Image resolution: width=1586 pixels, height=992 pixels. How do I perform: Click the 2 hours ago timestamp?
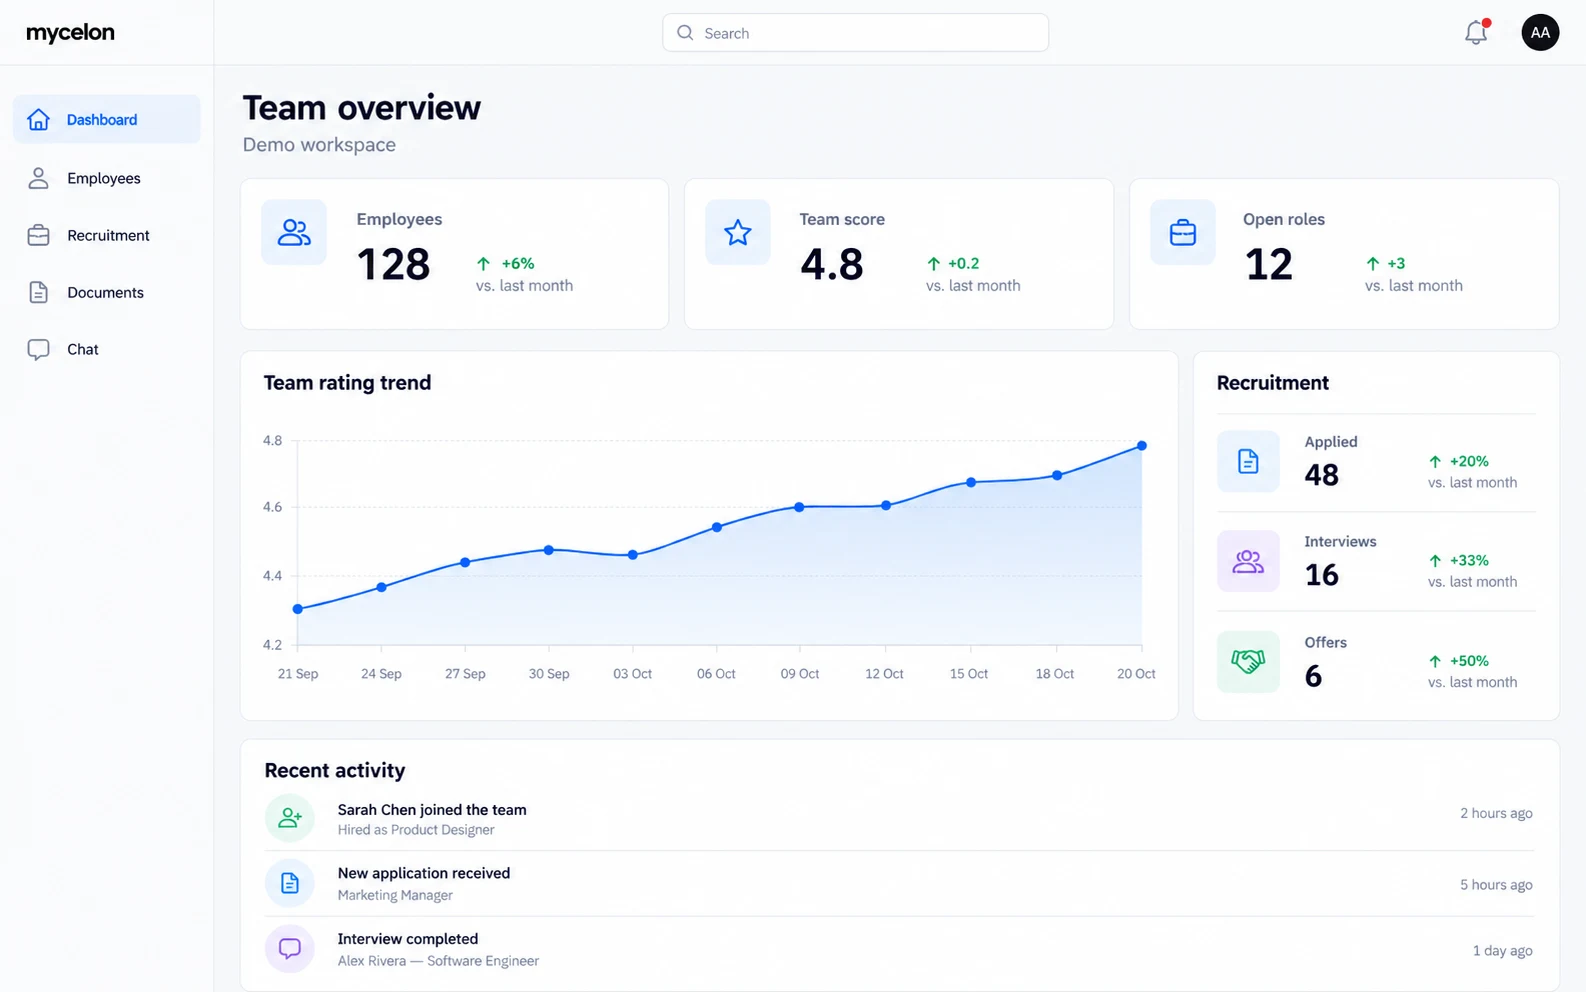tap(1496, 813)
